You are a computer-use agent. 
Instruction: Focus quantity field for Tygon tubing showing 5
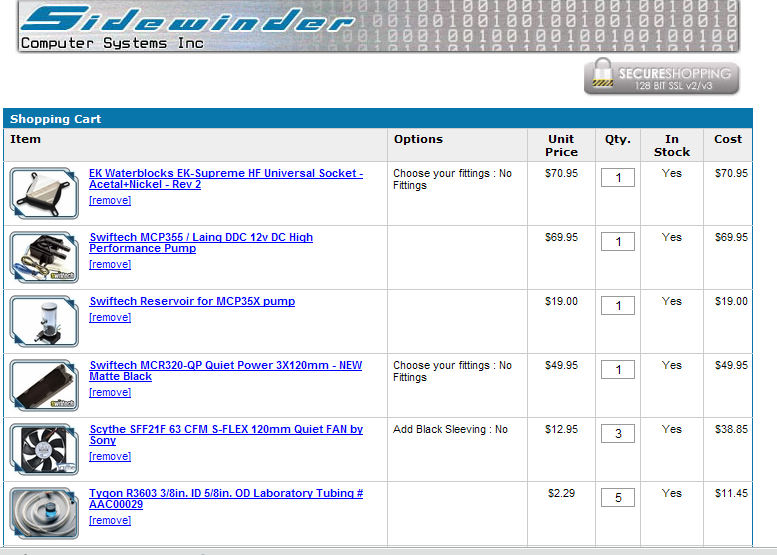click(618, 498)
